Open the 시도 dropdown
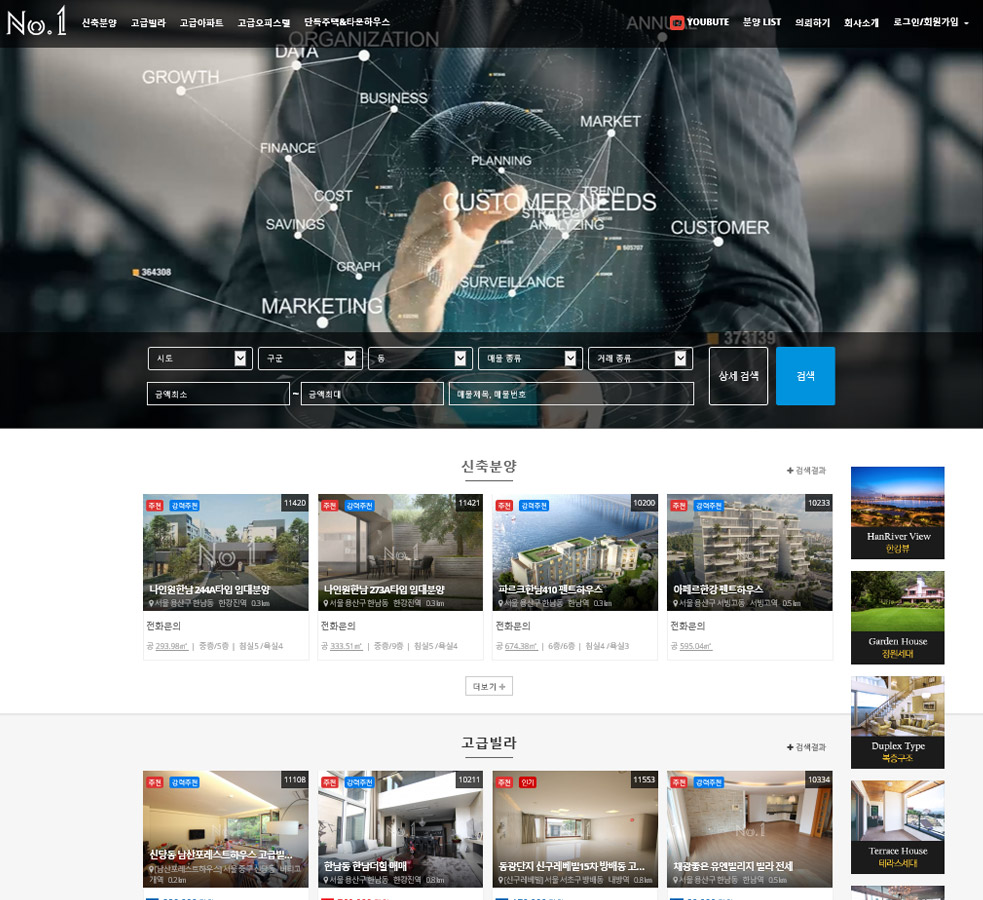This screenshot has width=983, height=900. click(200, 358)
